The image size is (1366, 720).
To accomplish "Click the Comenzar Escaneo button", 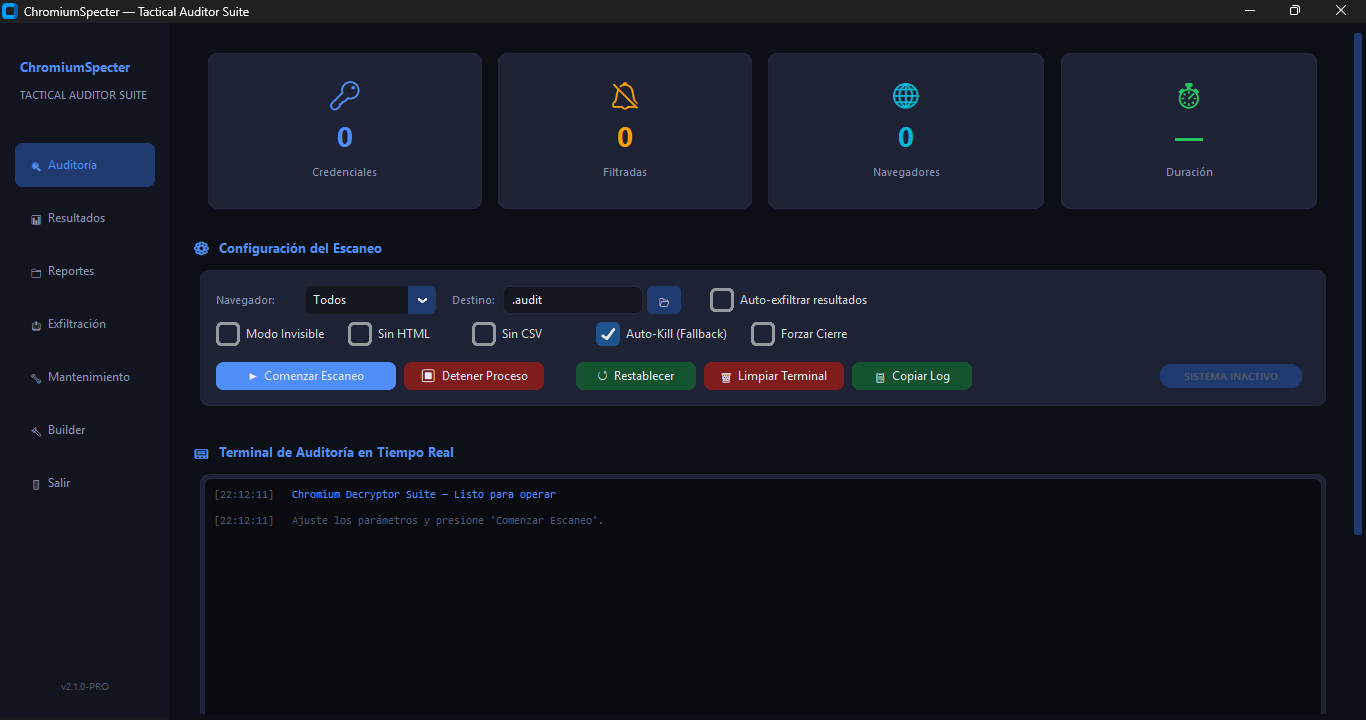I will click(x=306, y=376).
